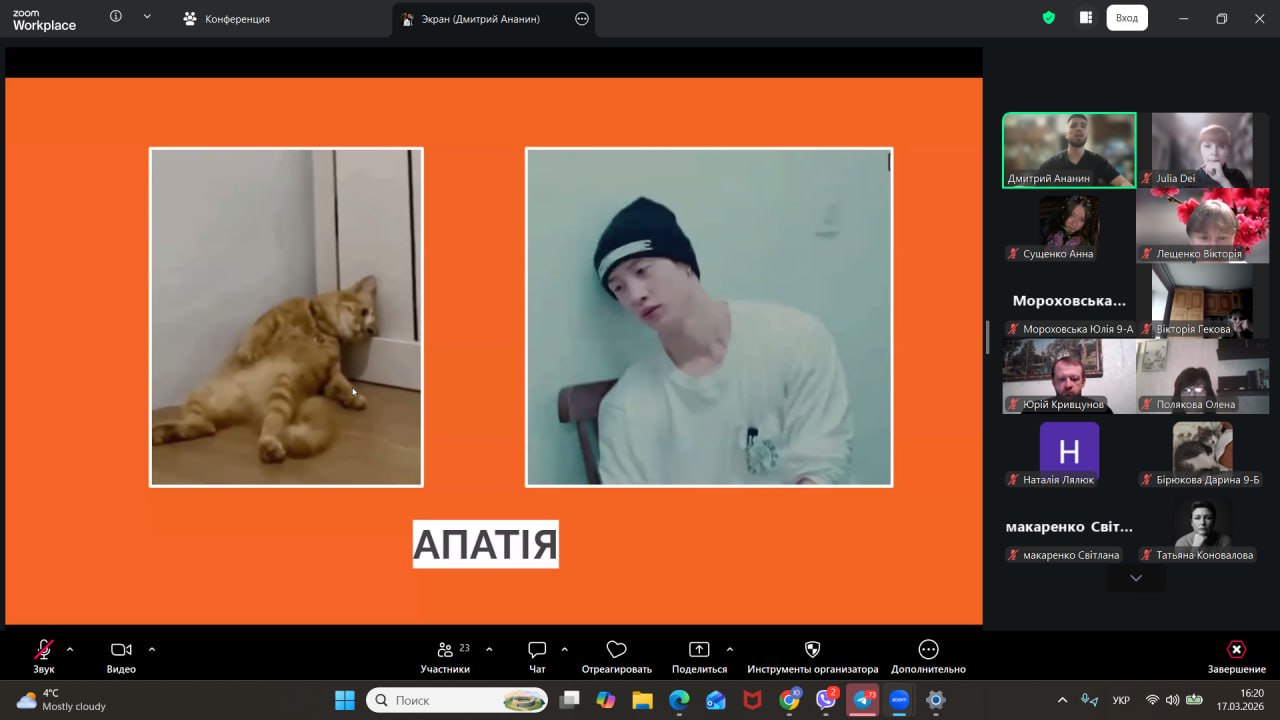Click the green encryption shield icon
This screenshot has width=1280, height=720.
[x=1048, y=18]
